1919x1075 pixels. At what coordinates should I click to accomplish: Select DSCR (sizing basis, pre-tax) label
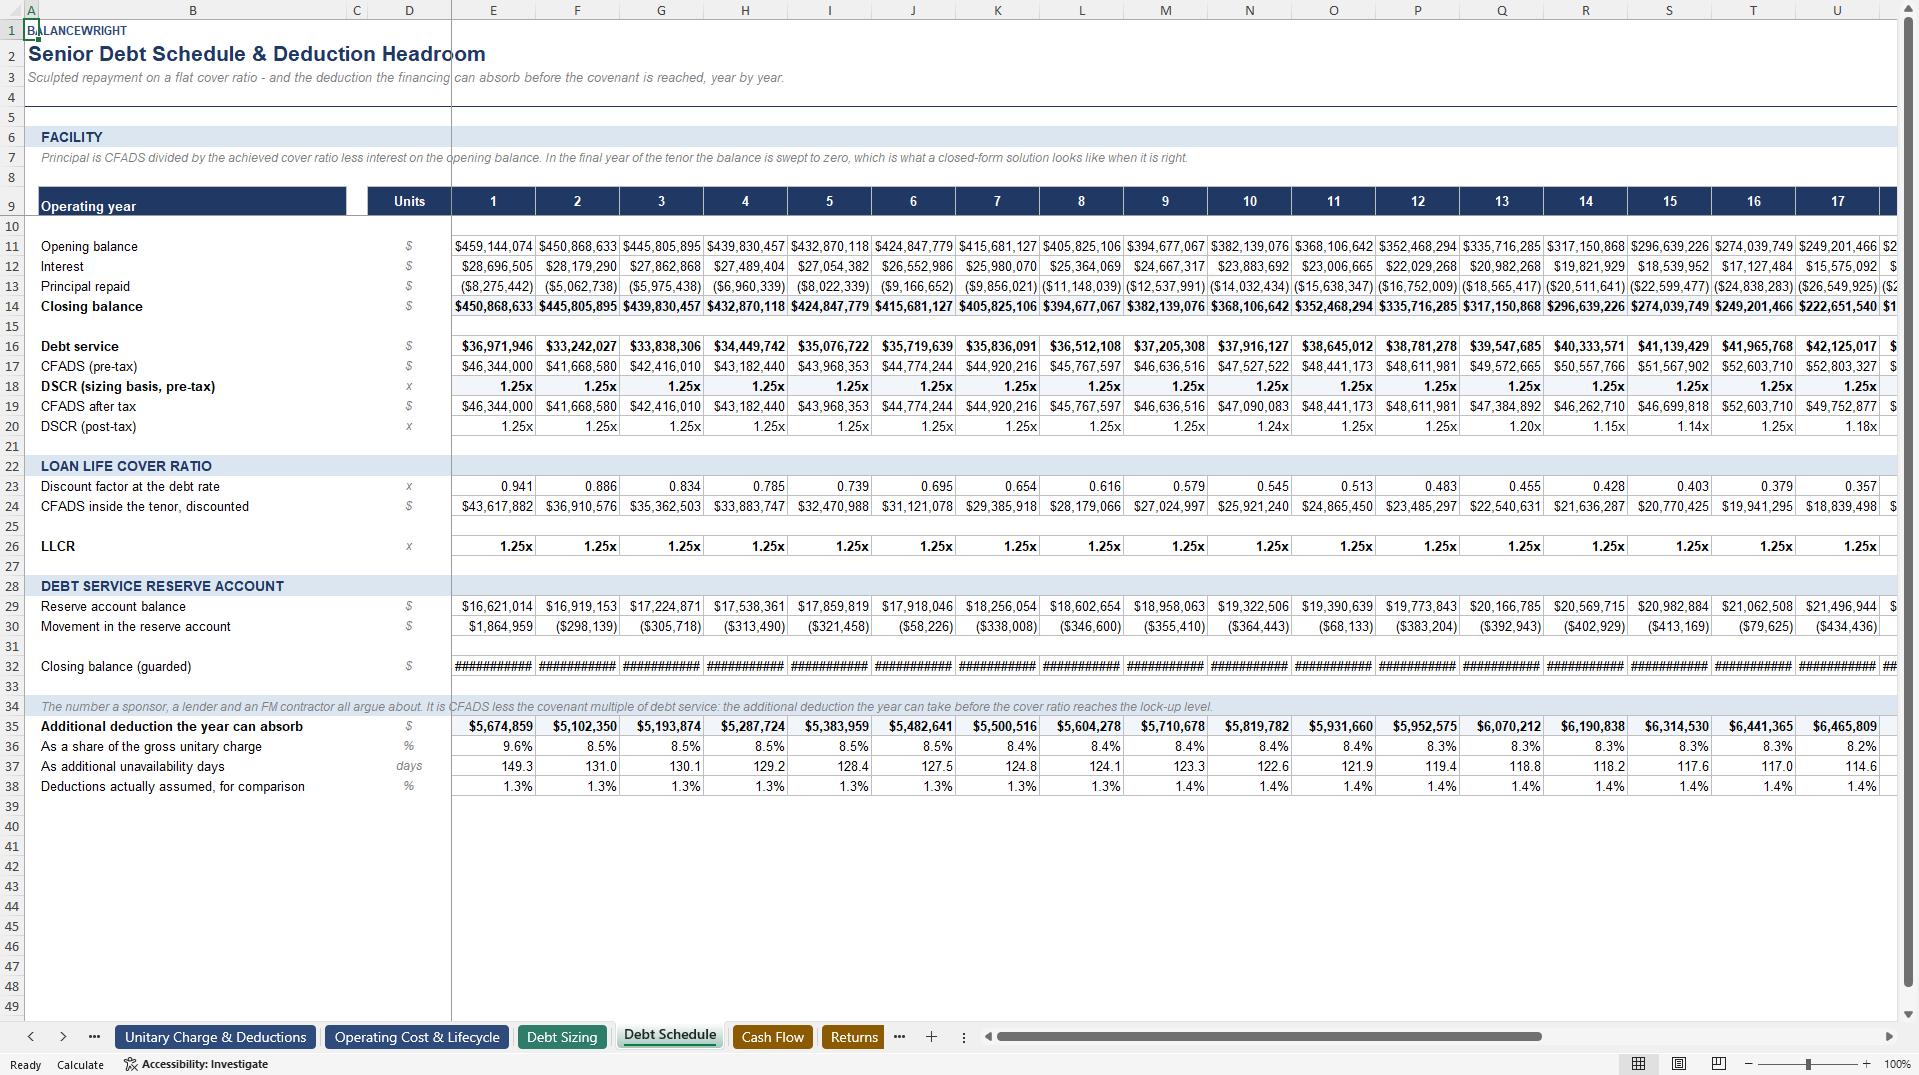pos(128,386)
